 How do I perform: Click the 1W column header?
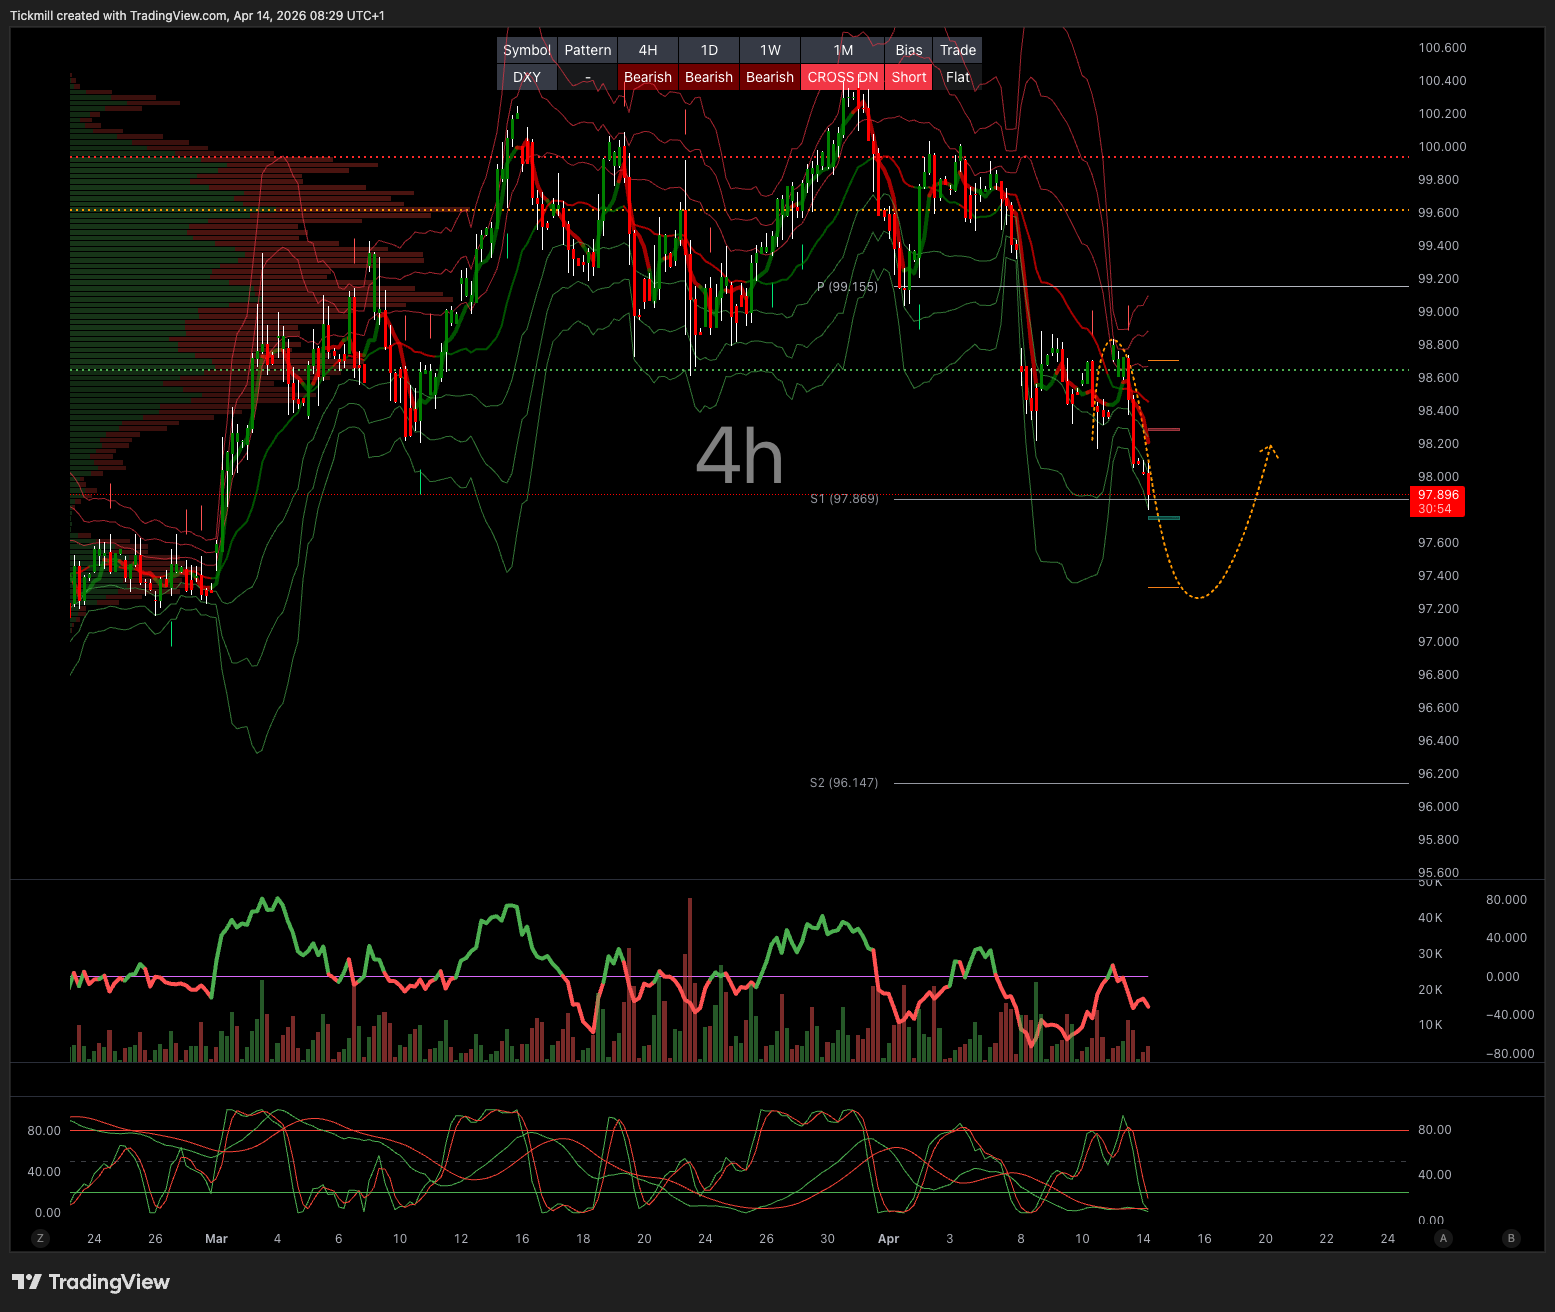tap(770, 50)
